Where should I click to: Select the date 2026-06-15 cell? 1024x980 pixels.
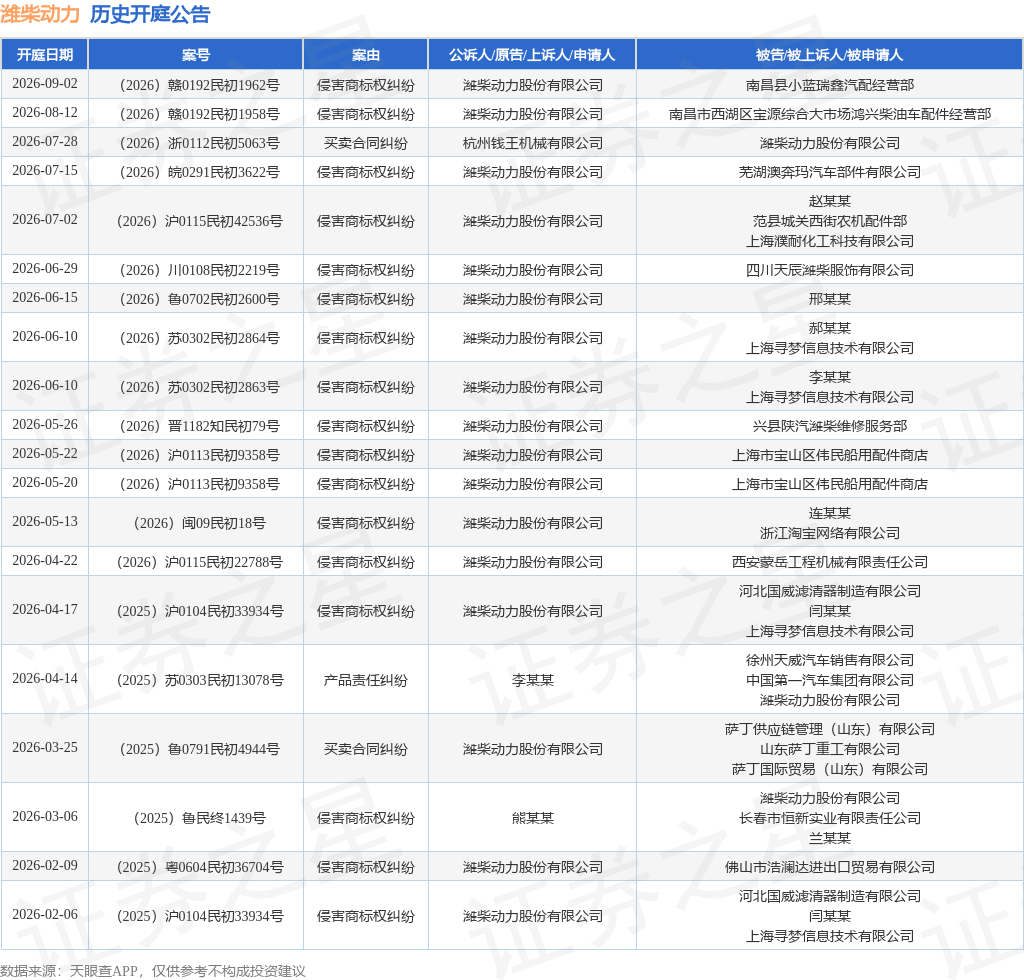[44, 298]
